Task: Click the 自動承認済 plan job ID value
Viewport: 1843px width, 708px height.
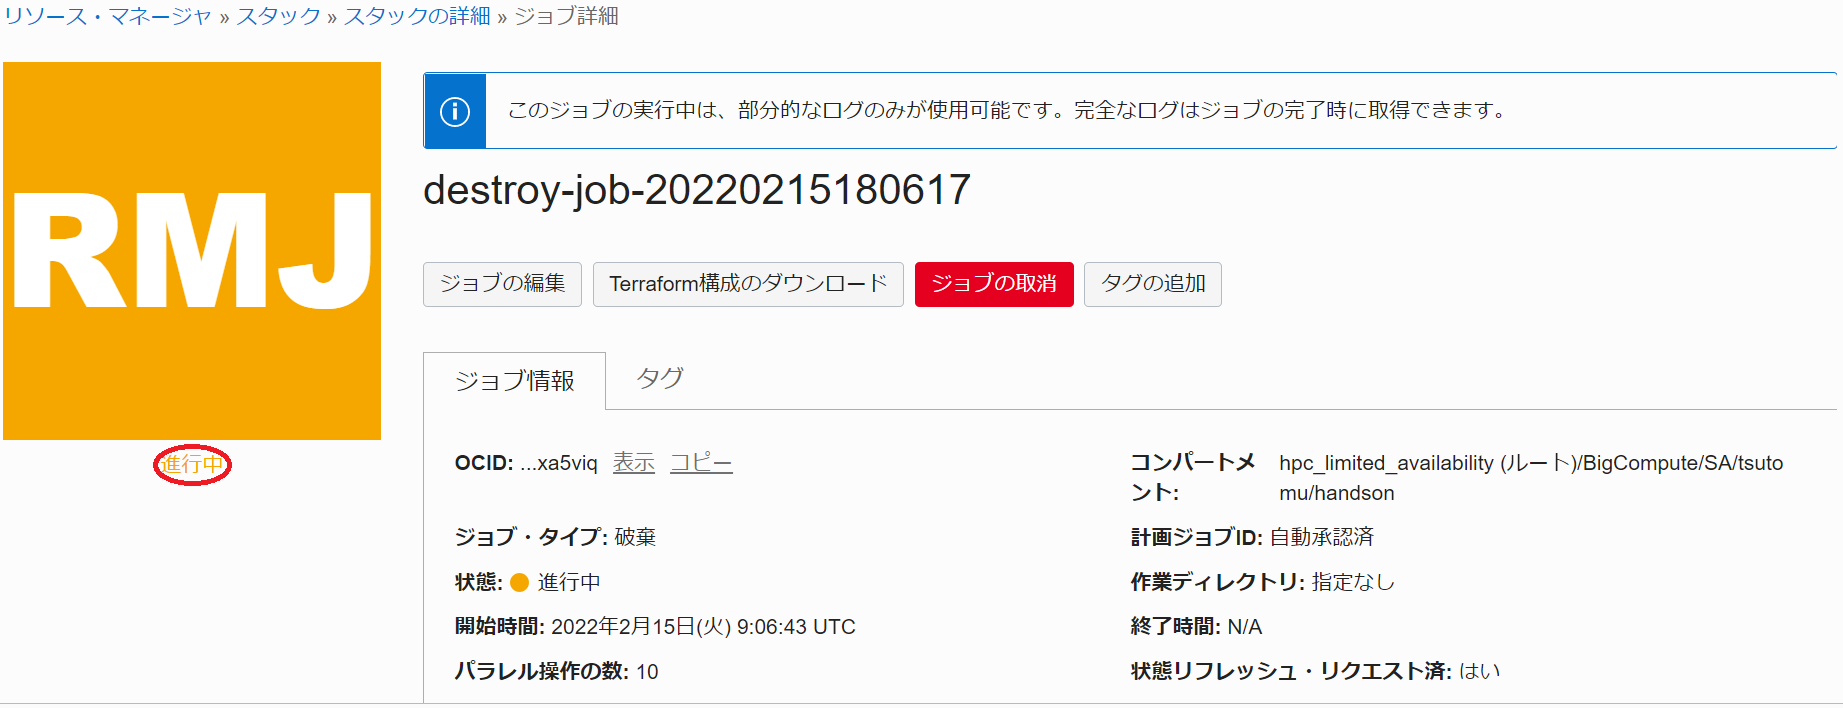Action: (1321, 537)
